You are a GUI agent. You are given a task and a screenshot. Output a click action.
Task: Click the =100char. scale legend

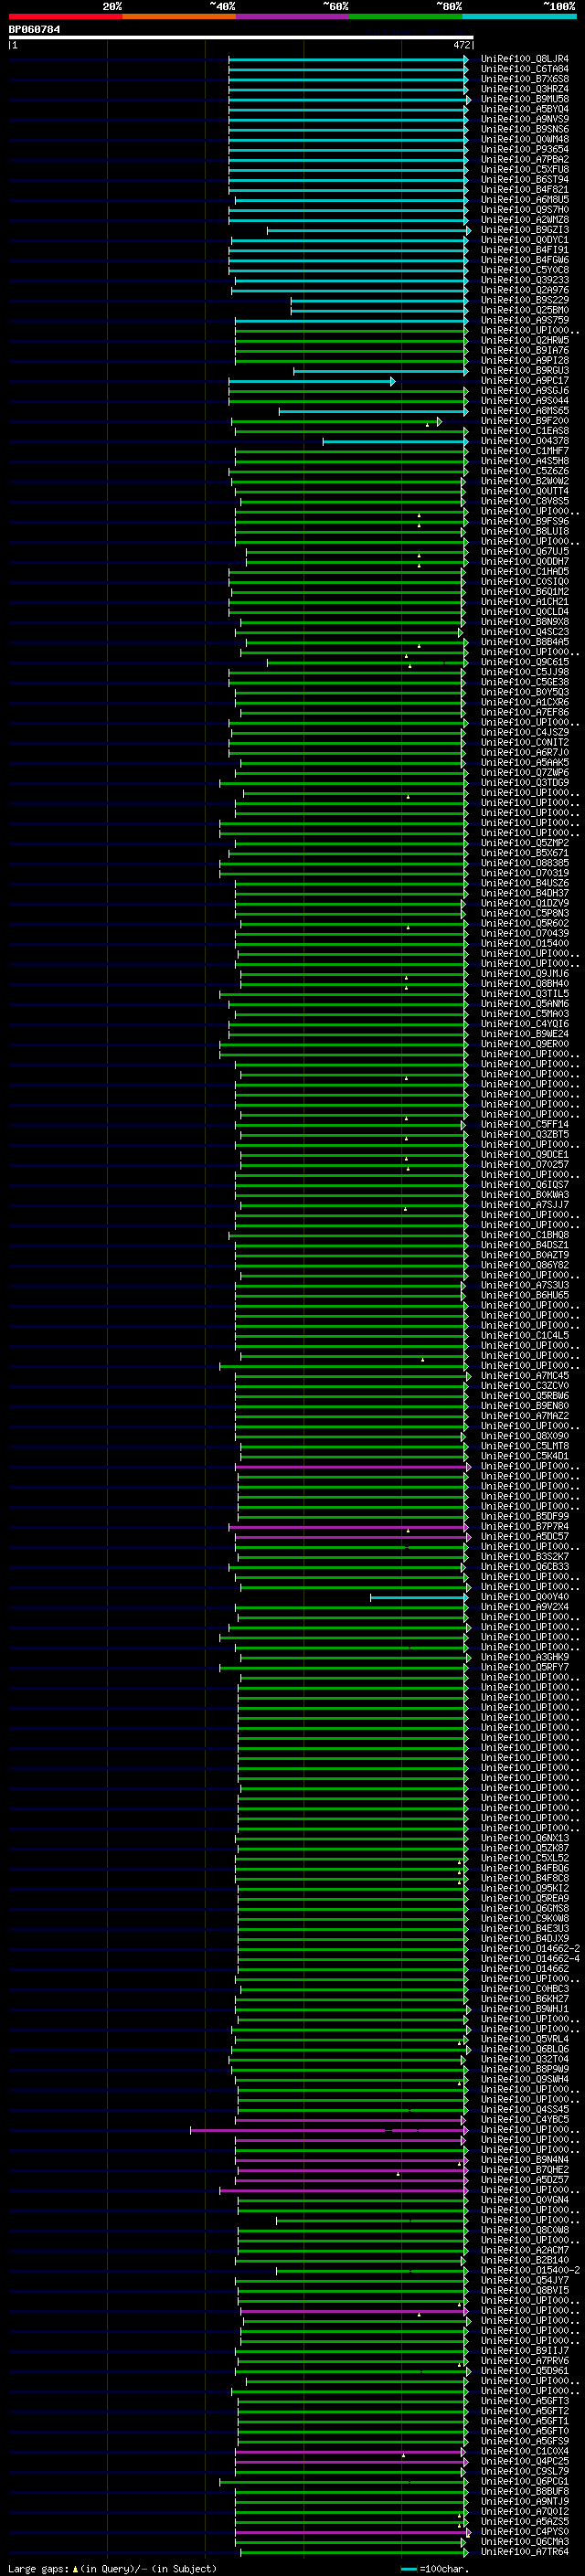tap(435, 2568)
